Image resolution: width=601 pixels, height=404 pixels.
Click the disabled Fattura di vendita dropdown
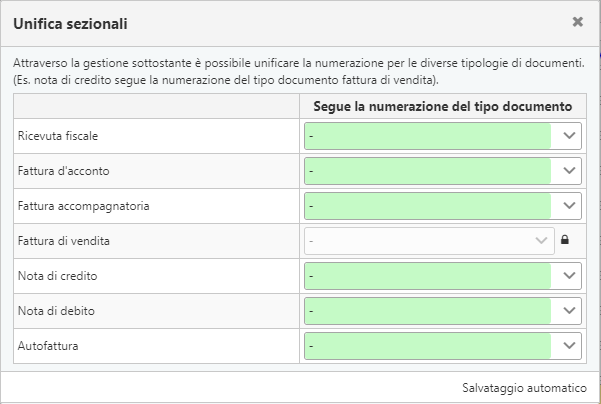tap(429, 241)
